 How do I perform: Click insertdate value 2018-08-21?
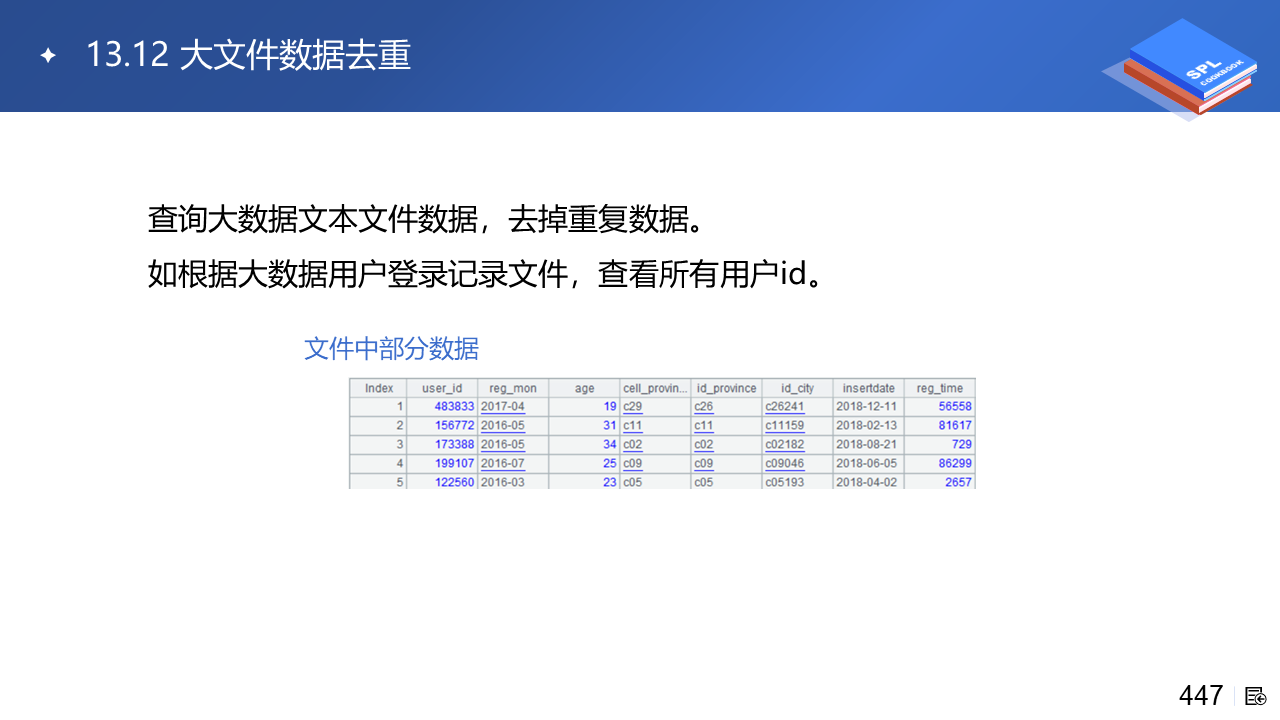tap(867, 445)
